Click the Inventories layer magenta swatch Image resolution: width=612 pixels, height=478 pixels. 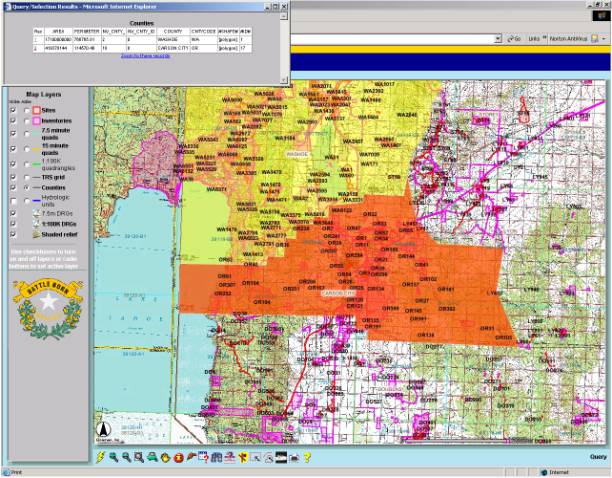pyautogui.click(x=34, y=121)
